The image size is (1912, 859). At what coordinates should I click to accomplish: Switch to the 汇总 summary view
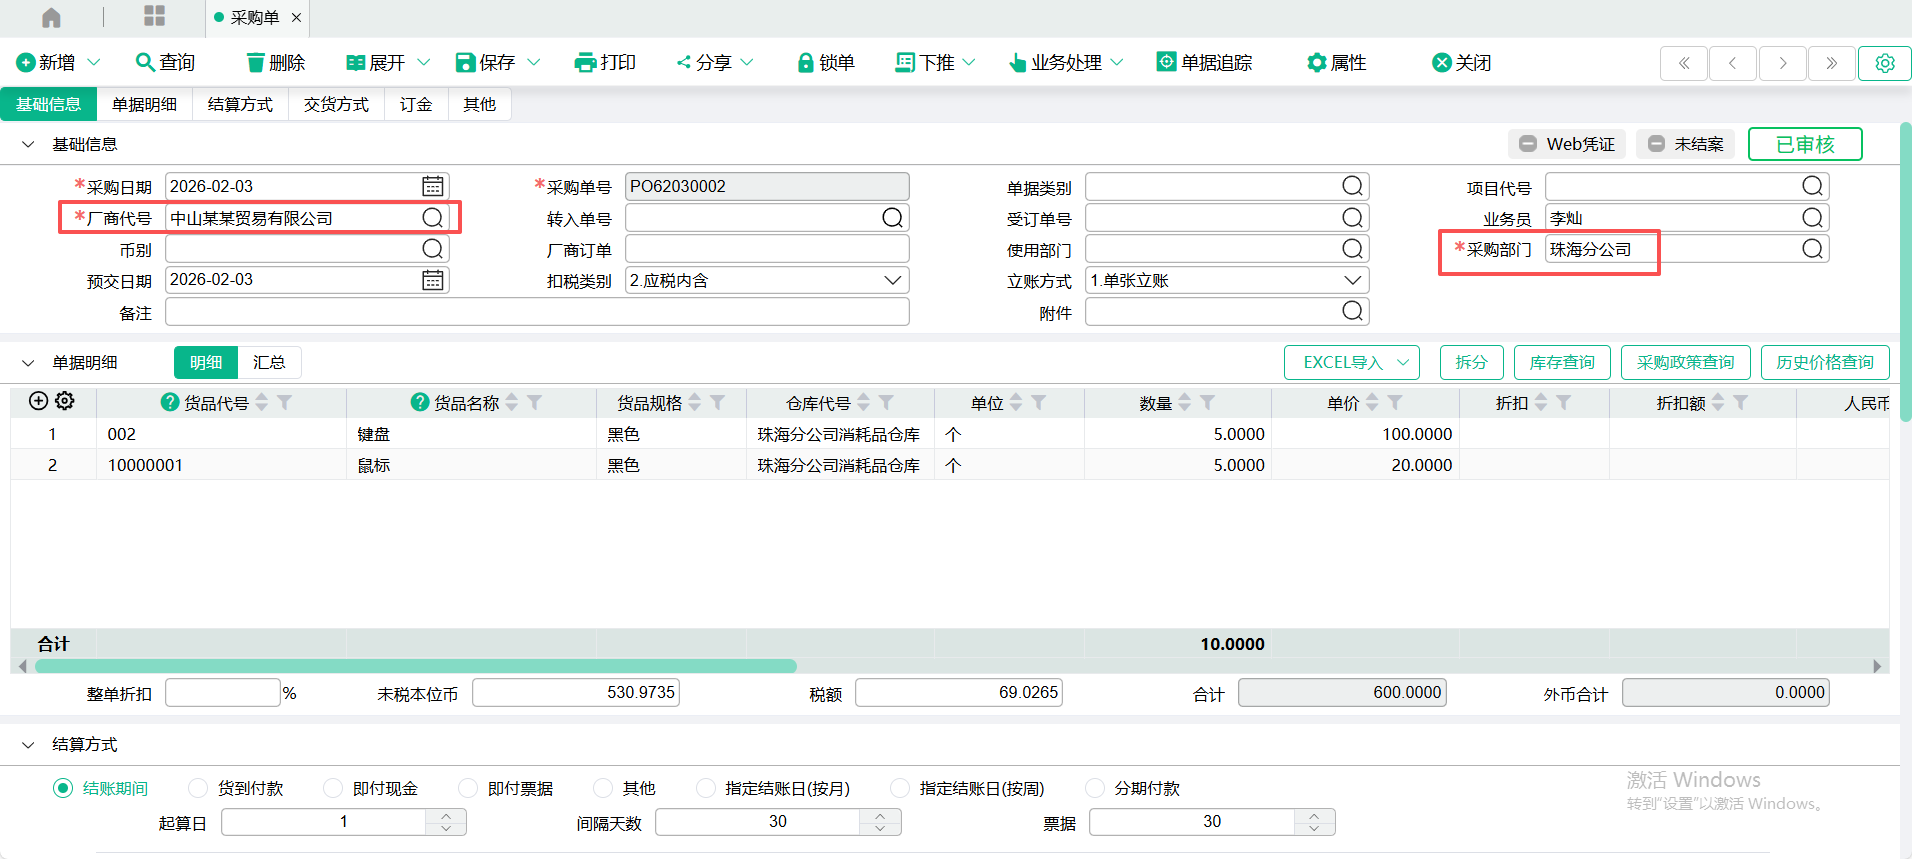click(x=269, y=362)
